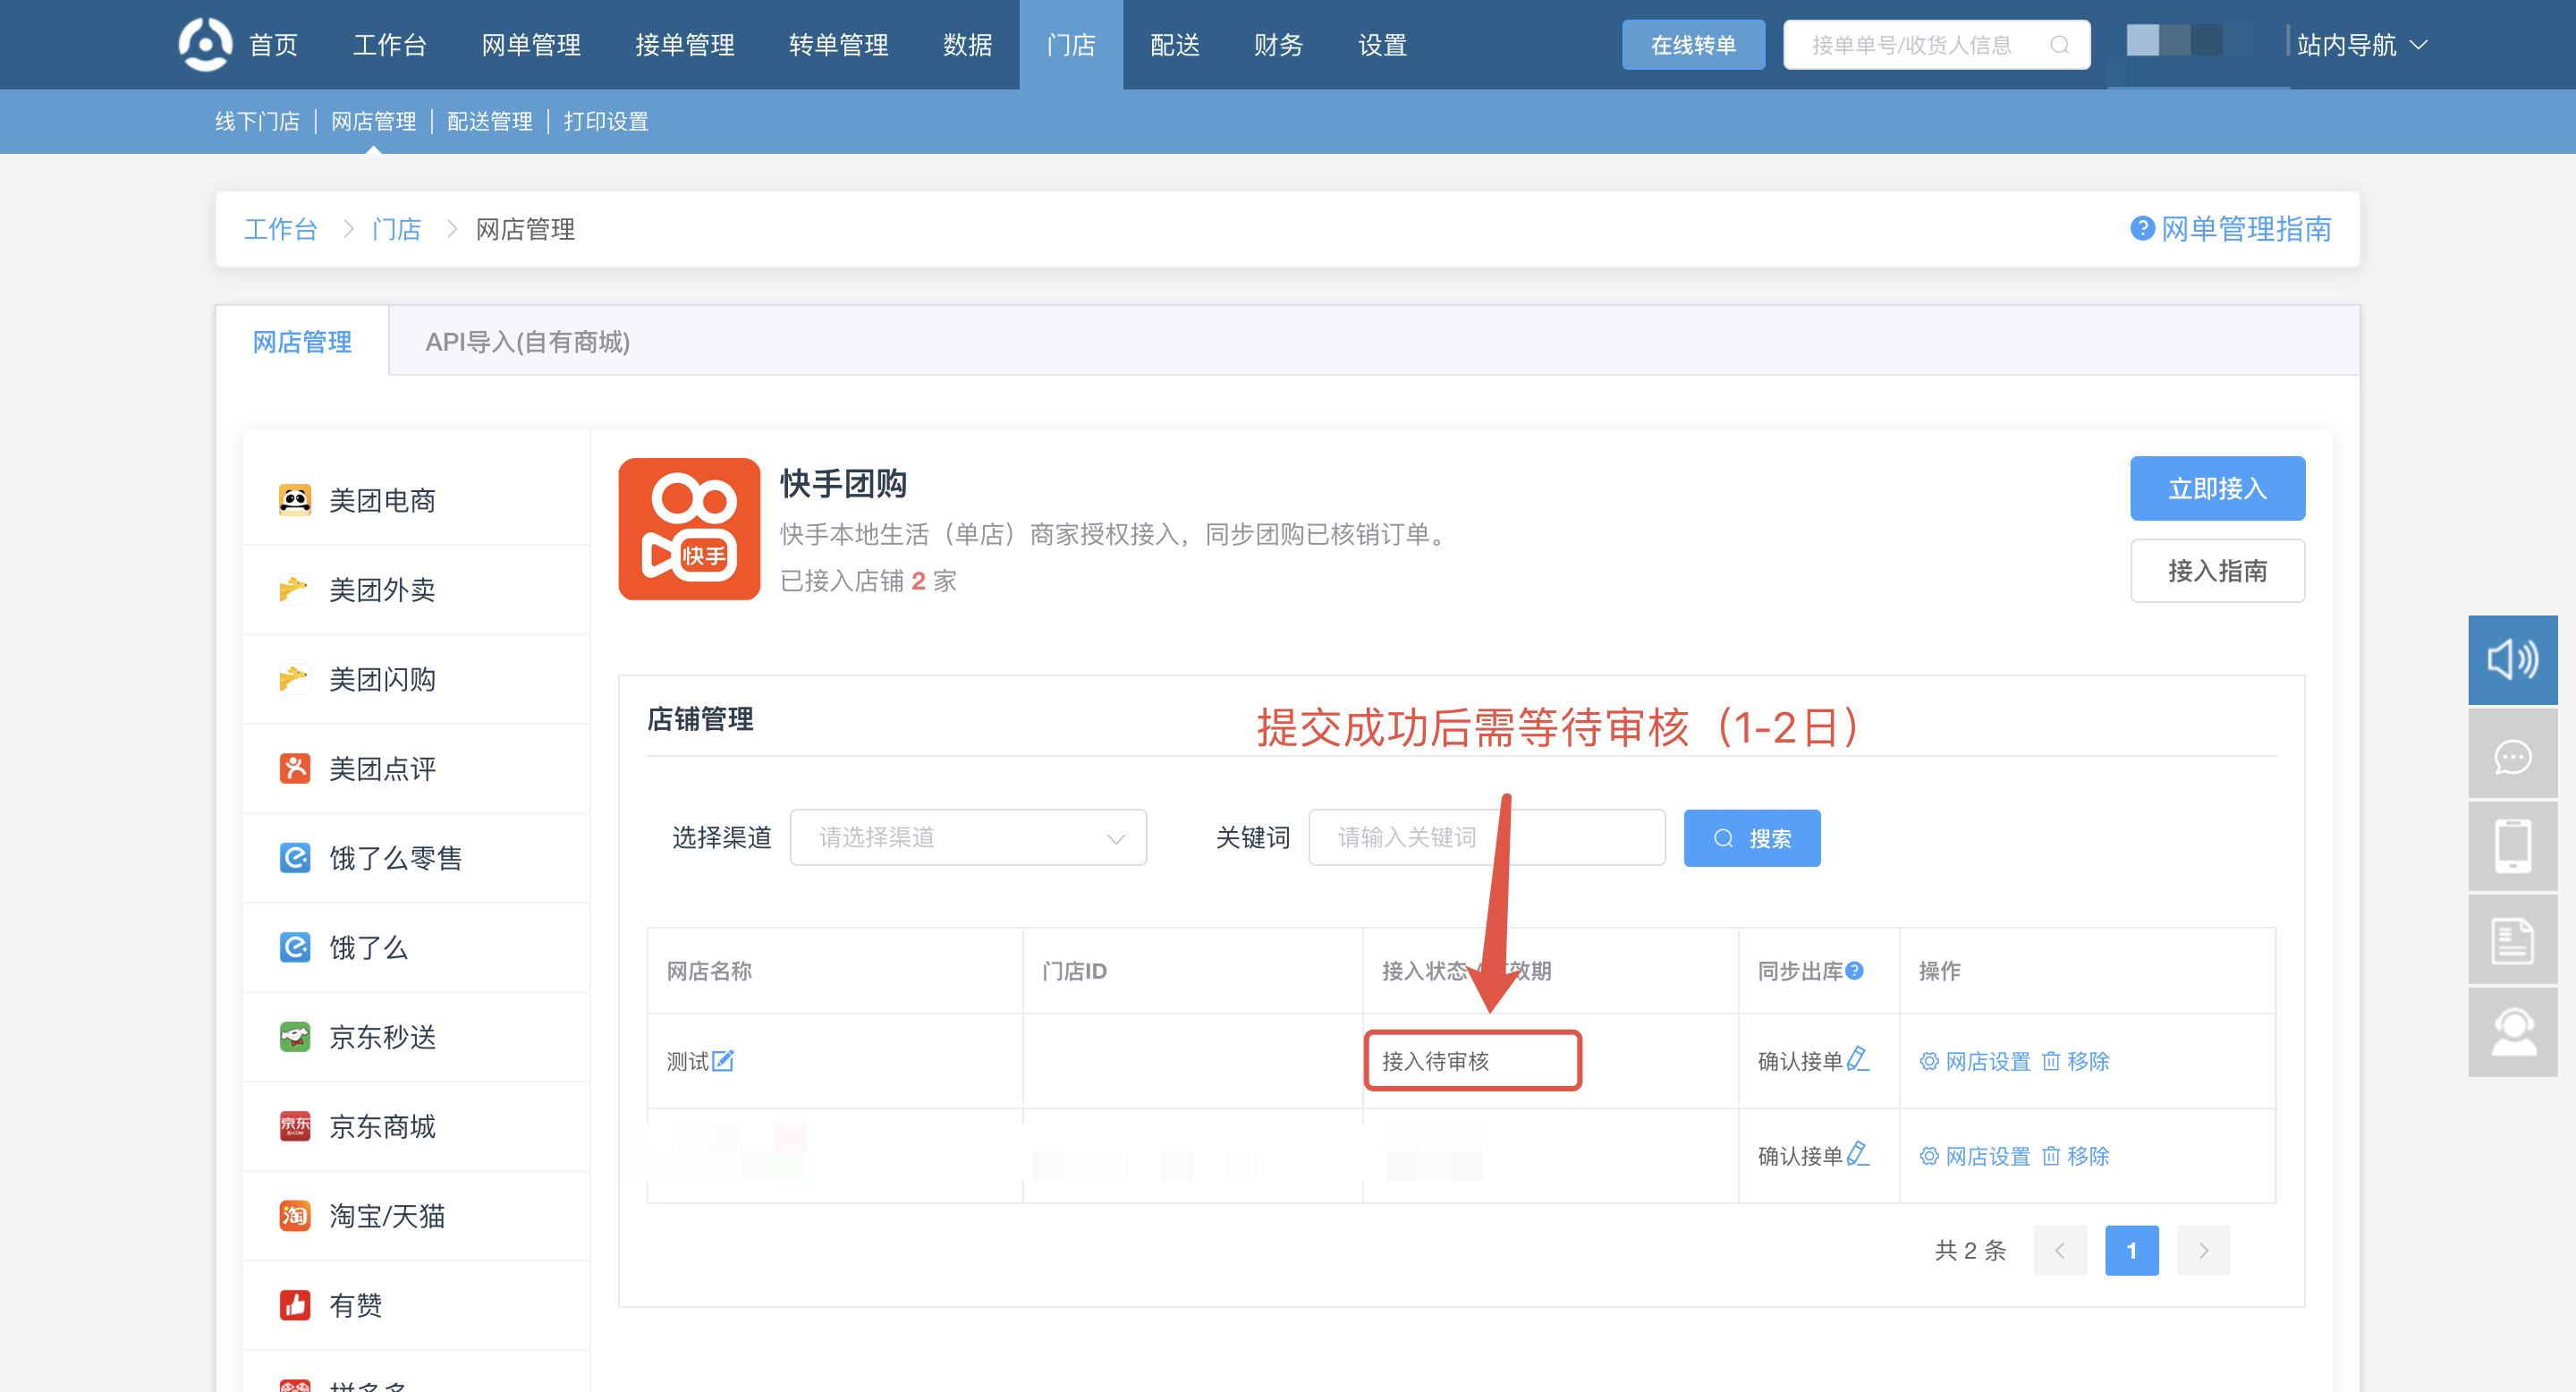Image resolution: width=2576 pixels, height=1392 pixels.
Task: Open 网单管理 in top navigation
Action: point(531,45)
